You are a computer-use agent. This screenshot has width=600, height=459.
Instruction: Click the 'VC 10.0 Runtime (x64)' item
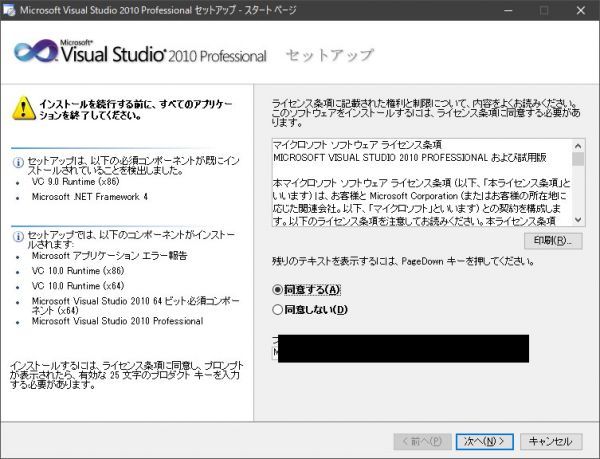[x=78, y=286]
